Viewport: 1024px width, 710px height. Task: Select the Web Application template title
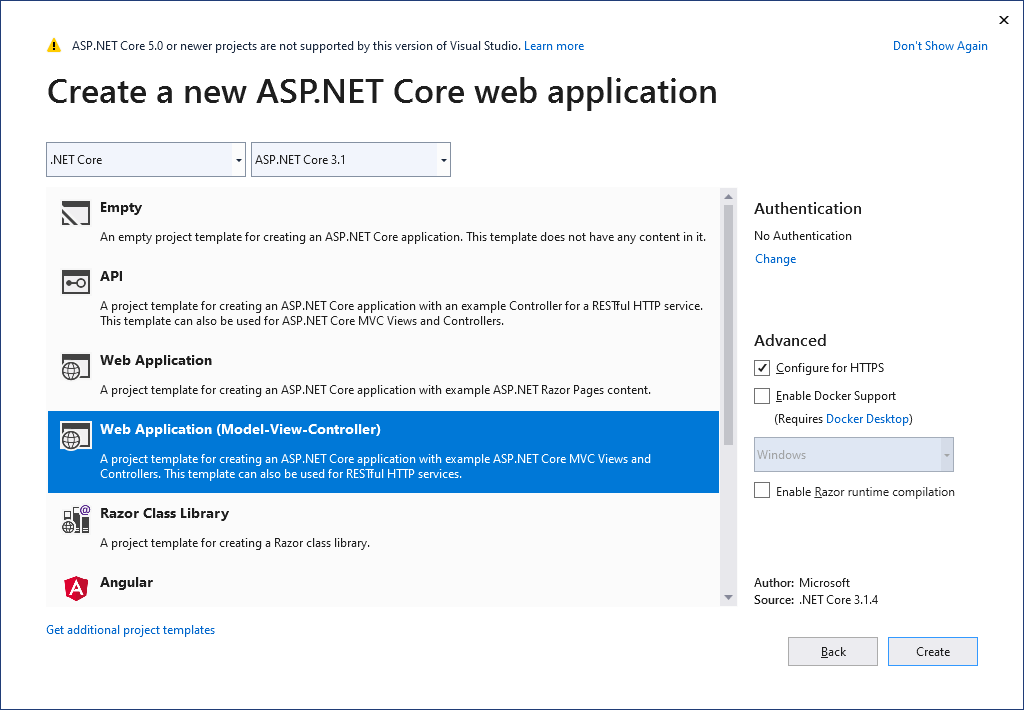pyautogui.click(x=156, y=361)
